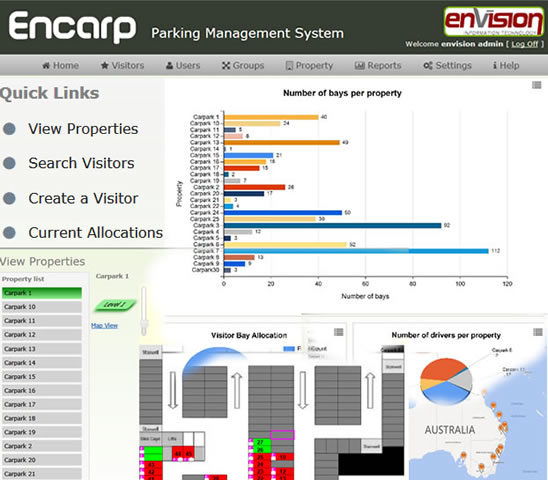Click the Visitor Bay Allocation blue legend swatch

coord(289,349)
